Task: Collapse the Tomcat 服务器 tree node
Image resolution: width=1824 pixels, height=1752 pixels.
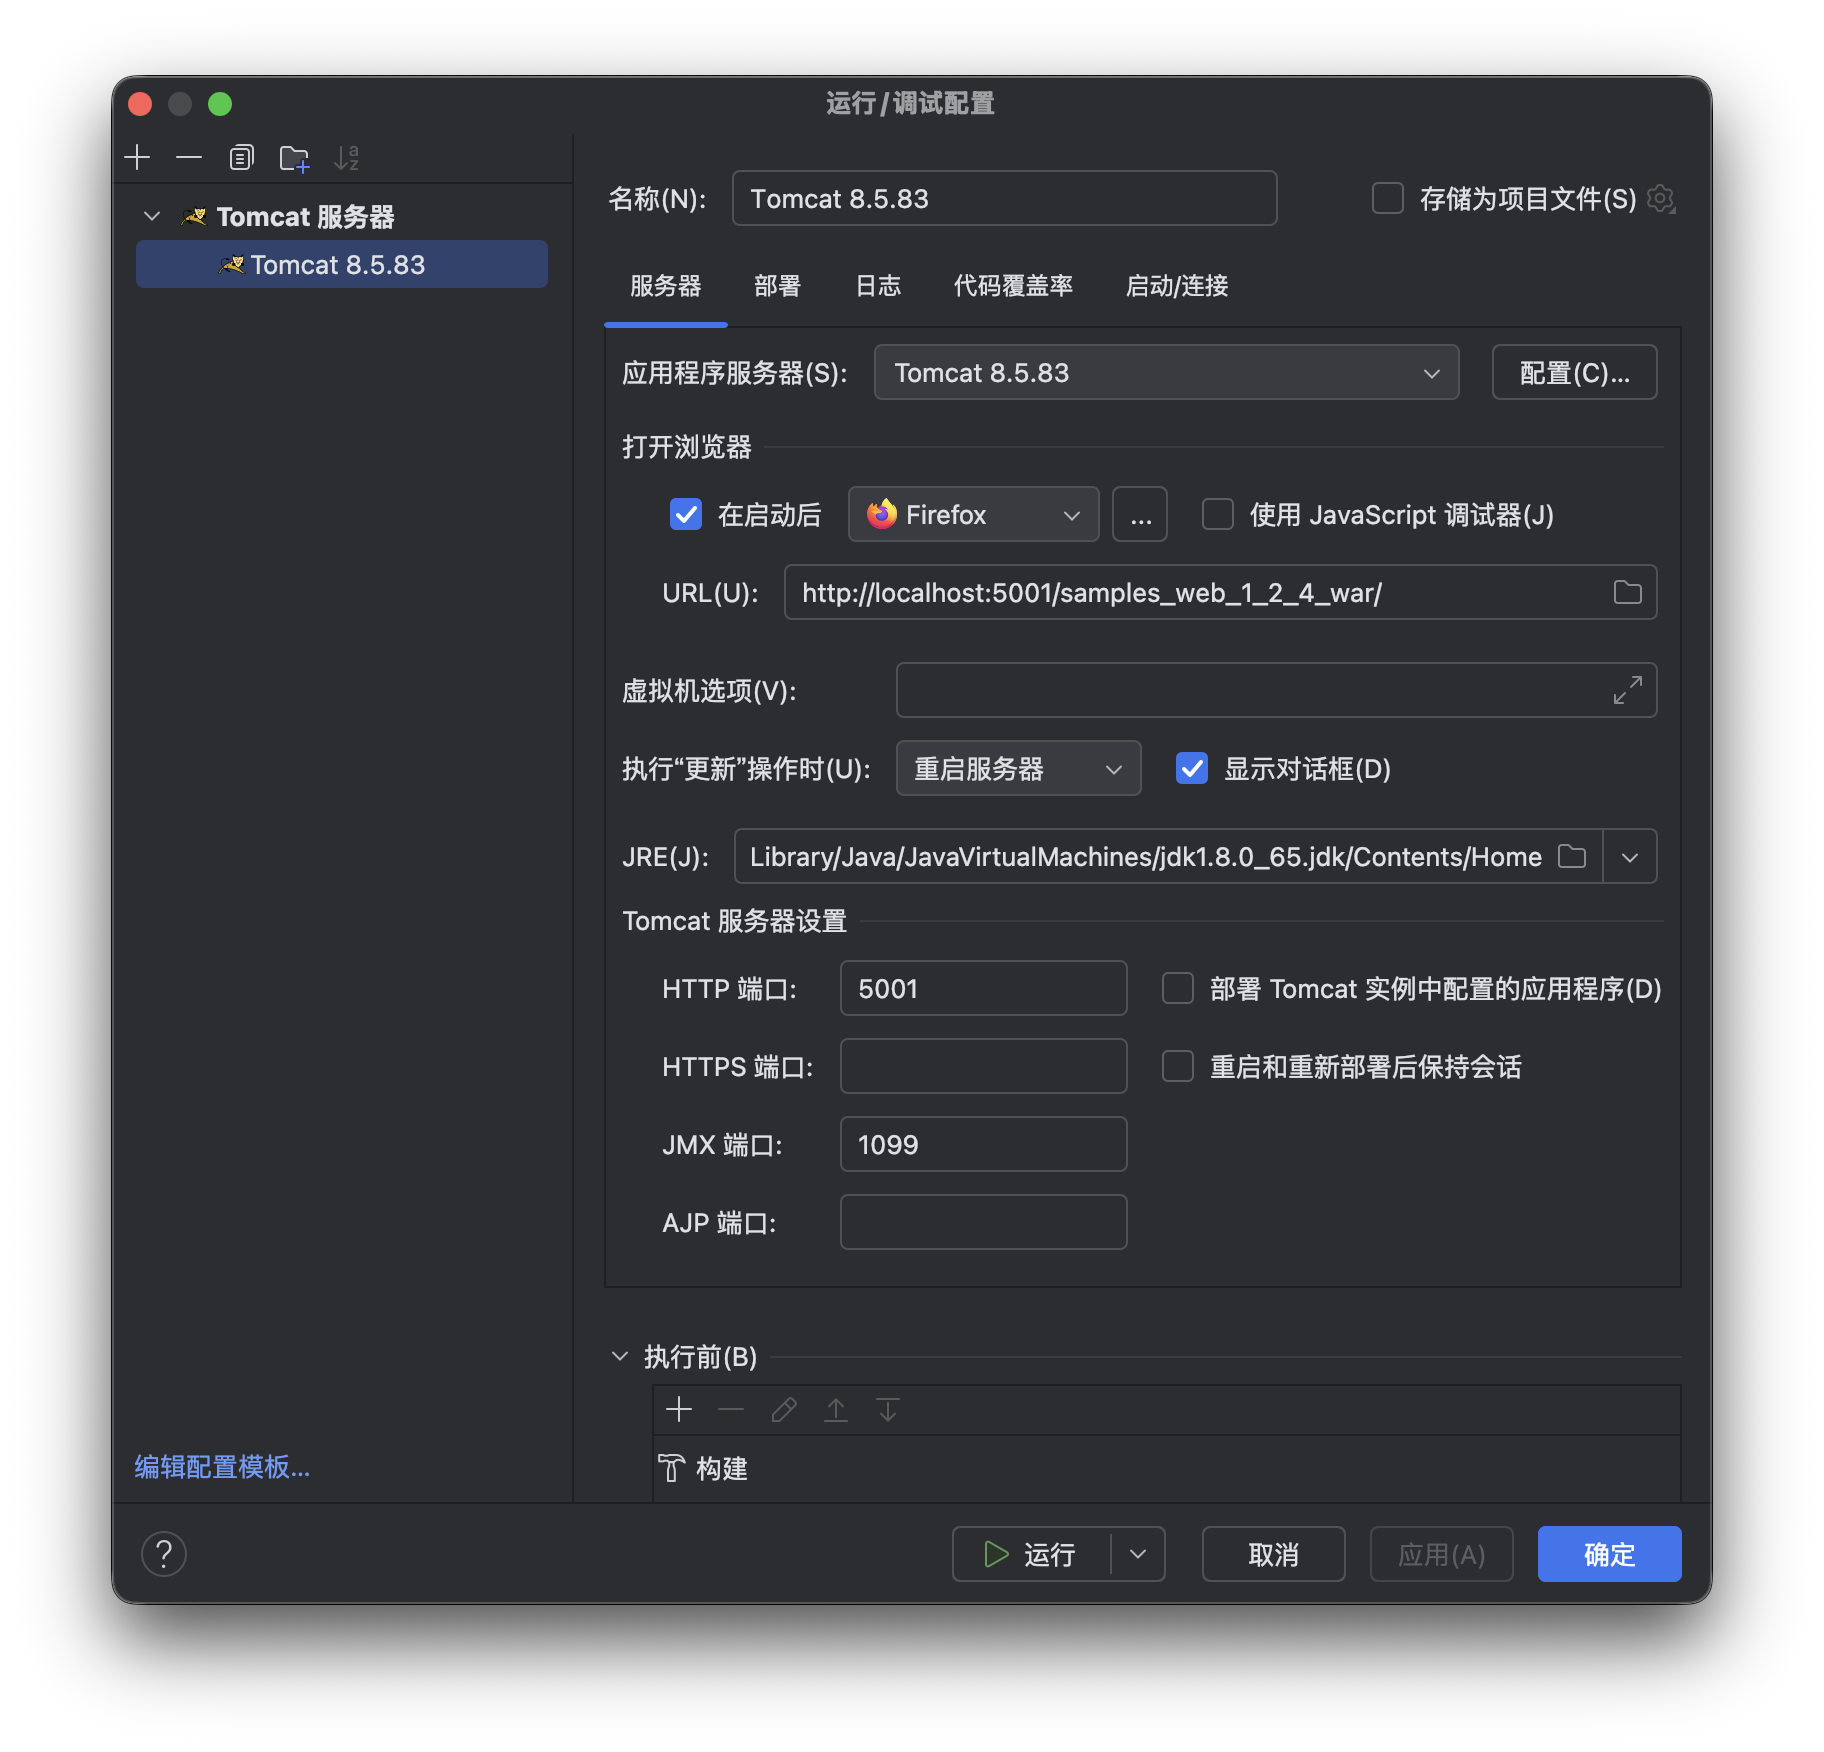Action: (x=152, y=216)
